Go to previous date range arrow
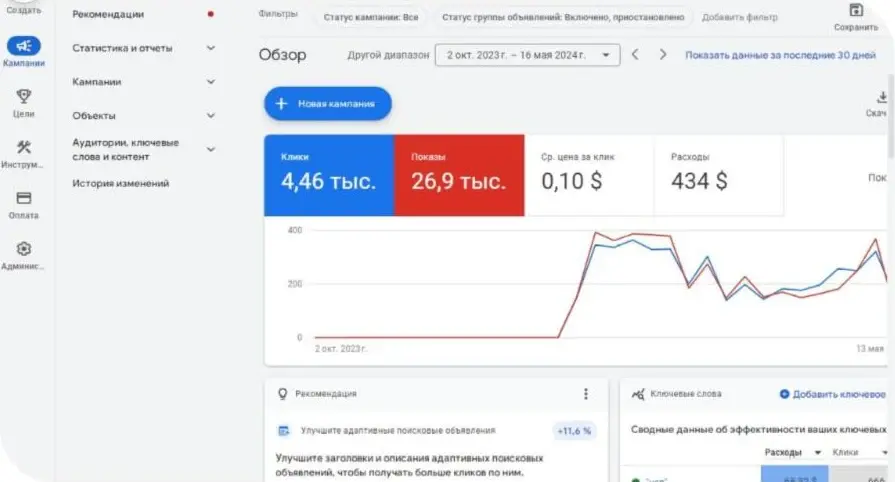The width and height of the screenshot is (895, 482). (x=635, y=55)
